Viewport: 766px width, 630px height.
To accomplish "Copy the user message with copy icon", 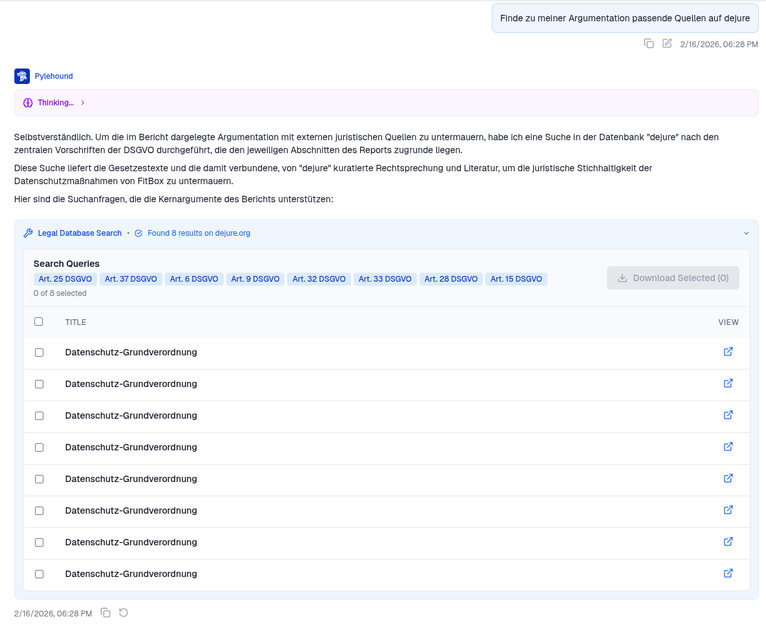I will point(649,44).
